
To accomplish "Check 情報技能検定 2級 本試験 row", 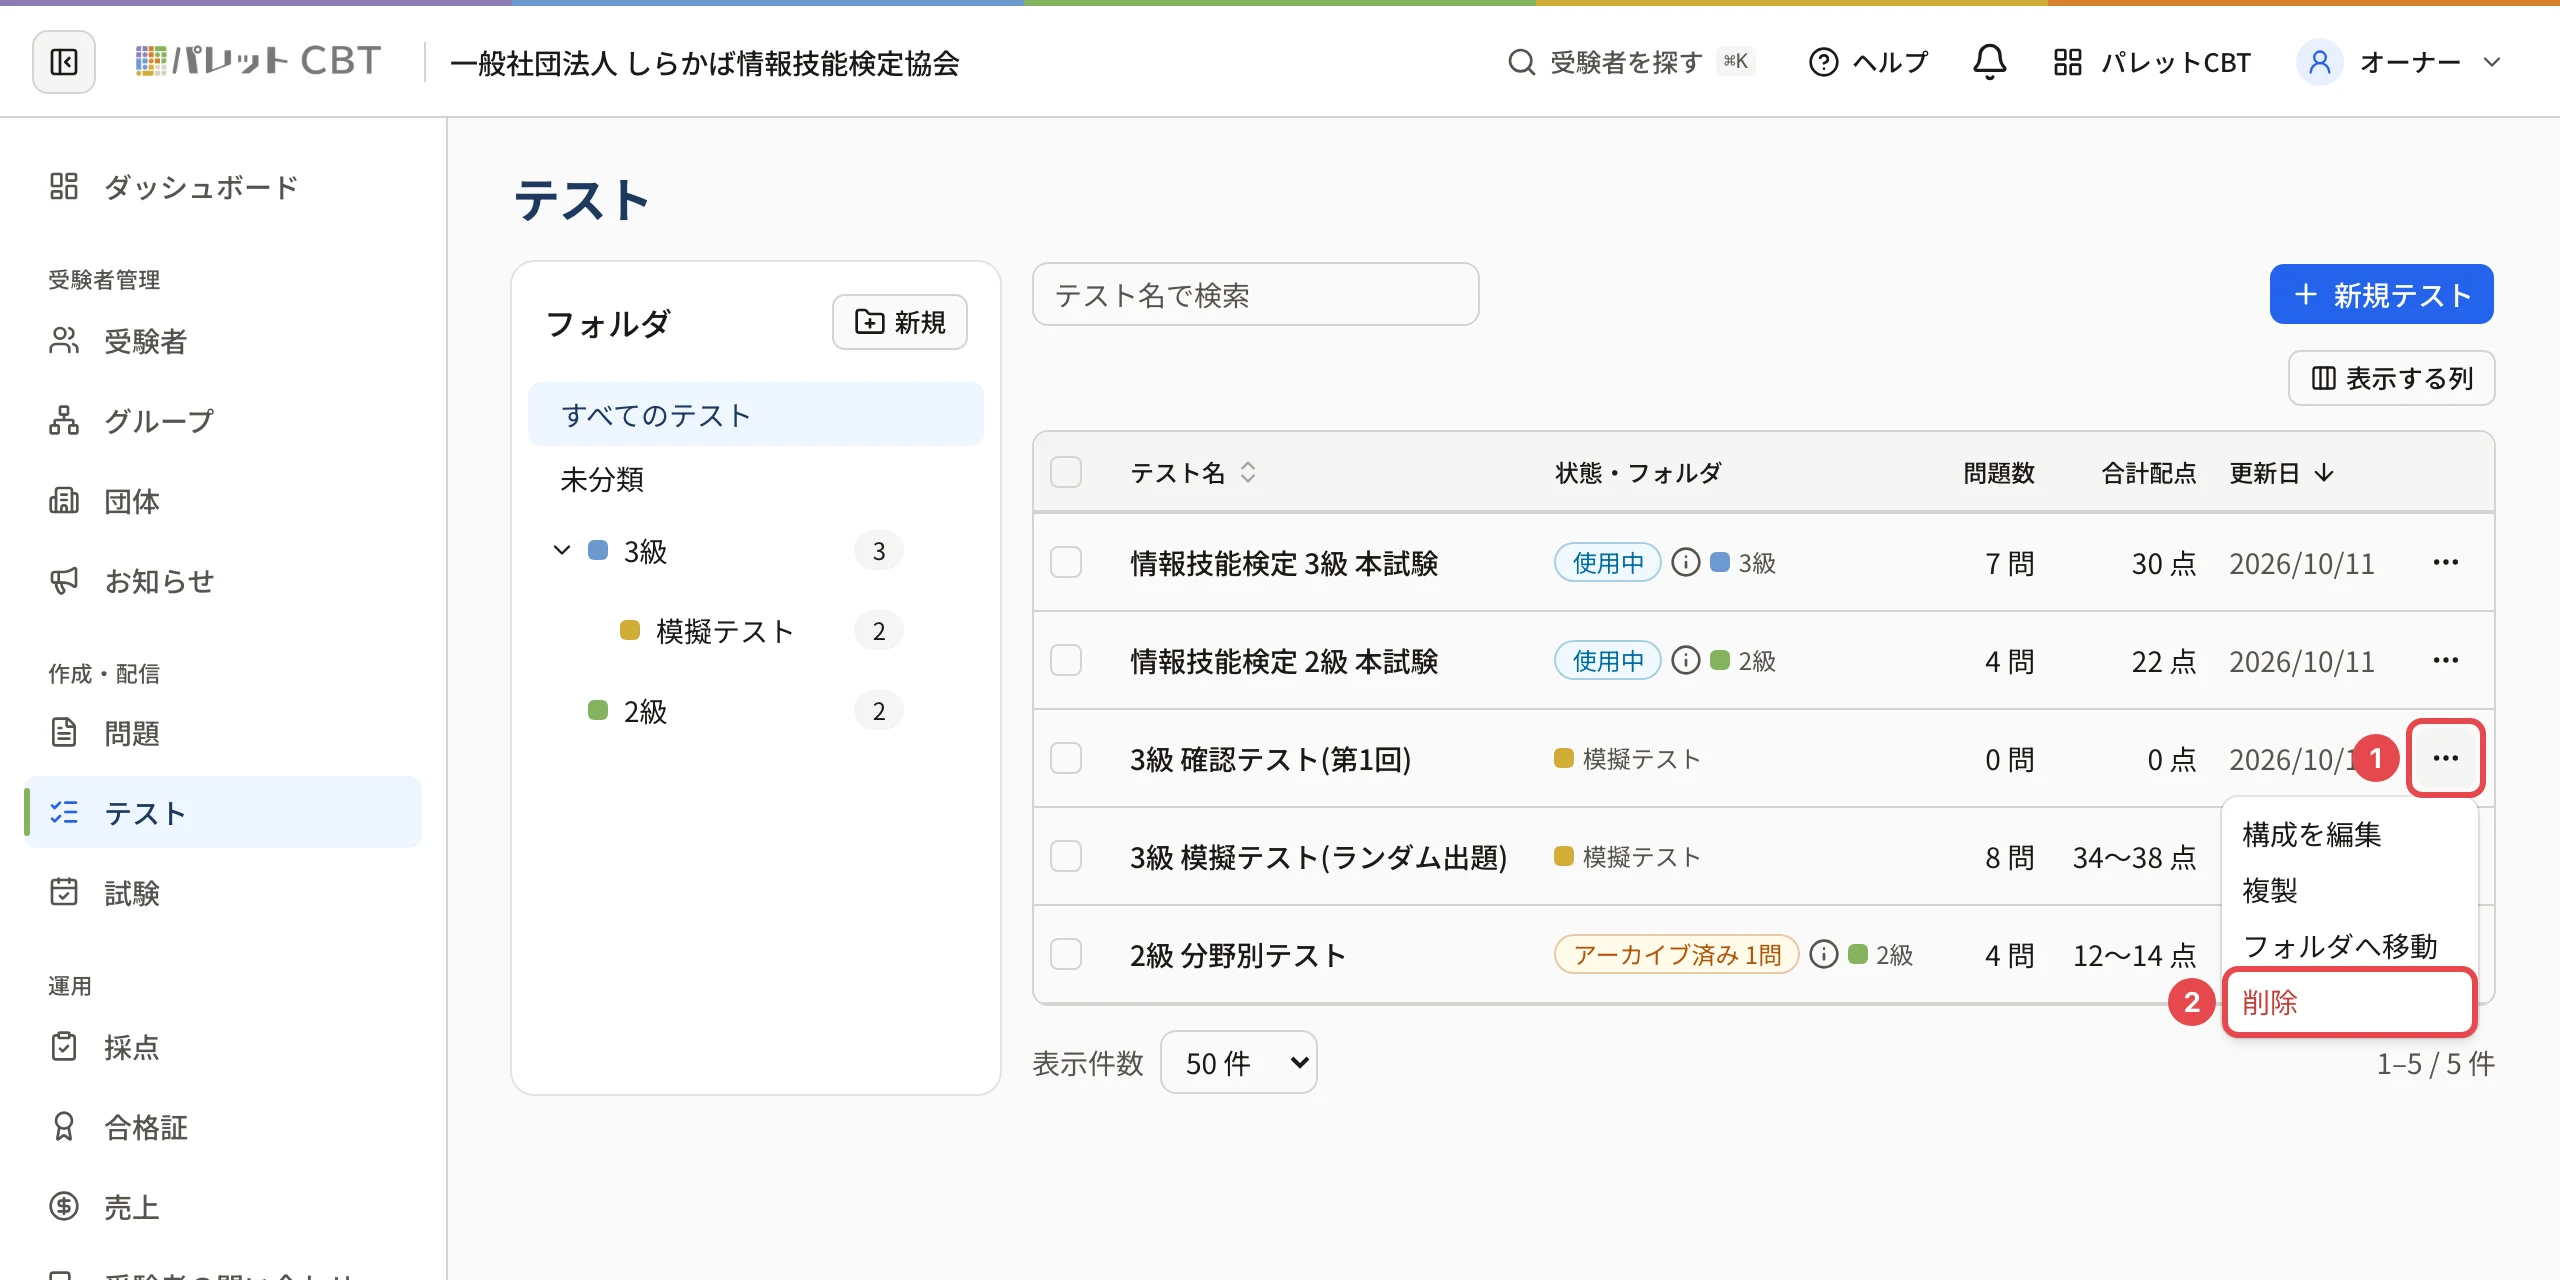I will tap(1066, 660).
